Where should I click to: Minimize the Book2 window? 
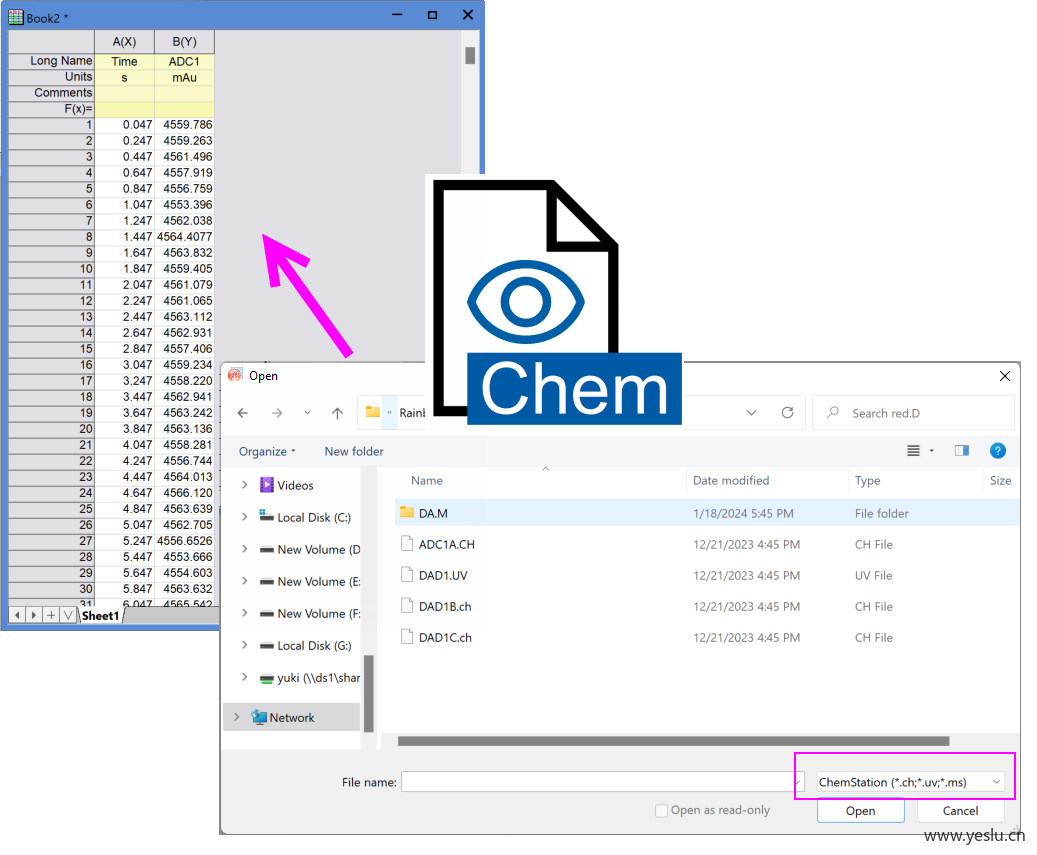pyautogui.click(x=397, y=15)
